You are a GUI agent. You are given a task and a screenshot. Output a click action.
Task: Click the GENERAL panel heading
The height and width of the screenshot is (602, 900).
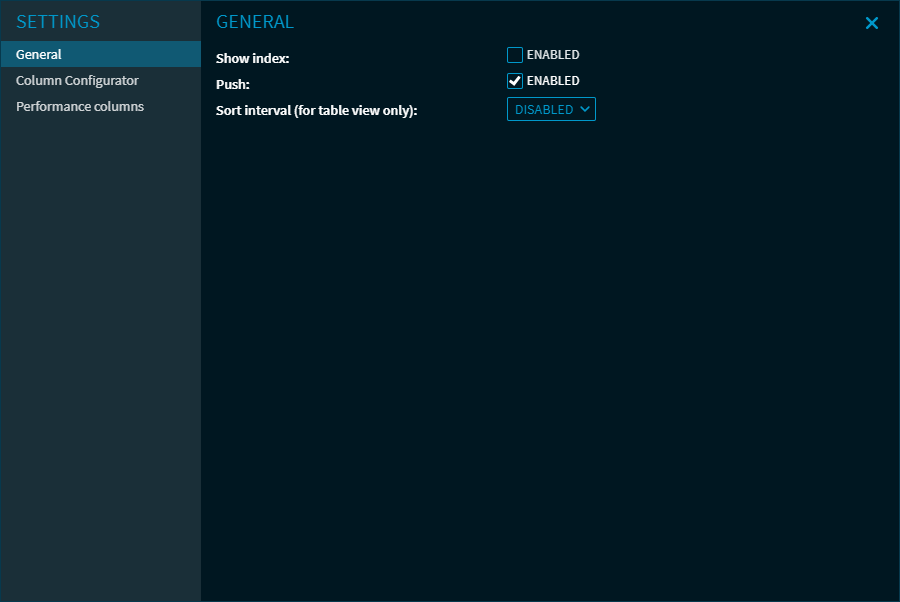click(255, 22)
